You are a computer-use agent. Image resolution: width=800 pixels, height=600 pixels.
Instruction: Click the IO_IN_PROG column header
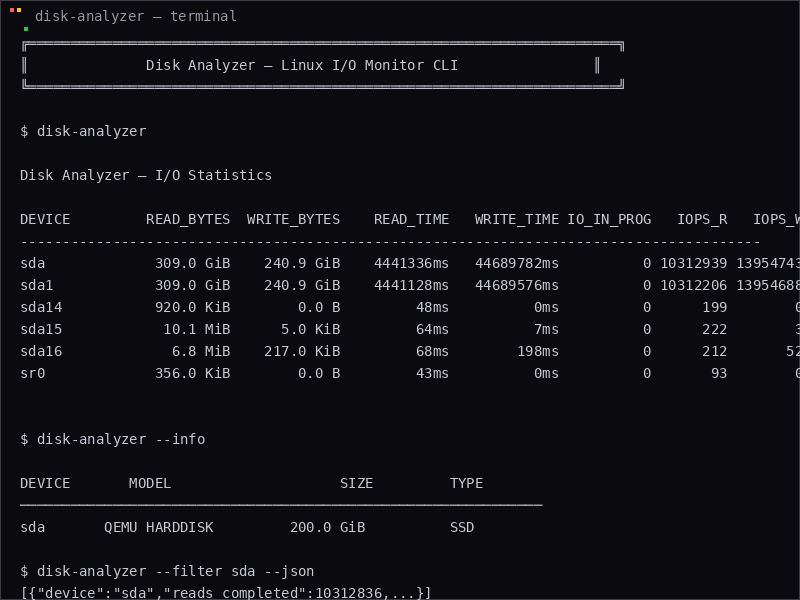[x=609, y=220]
